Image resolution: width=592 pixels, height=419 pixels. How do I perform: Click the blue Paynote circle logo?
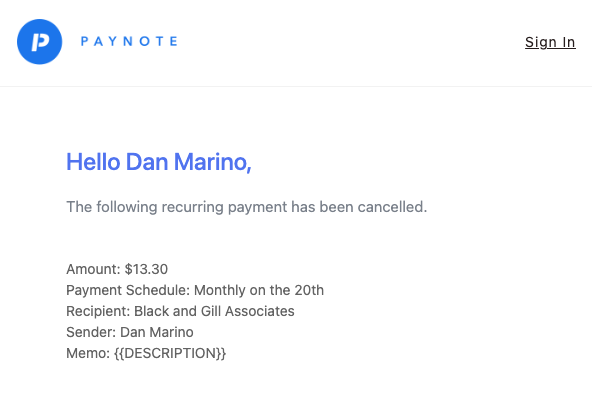40,42
